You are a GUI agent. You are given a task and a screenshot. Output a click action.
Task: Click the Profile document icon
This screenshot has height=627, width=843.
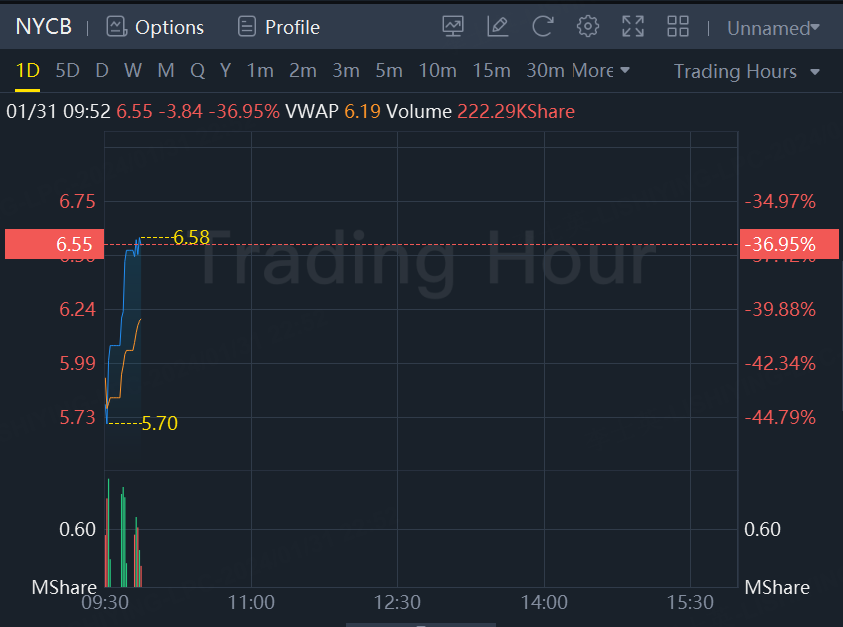coord(247,26)
